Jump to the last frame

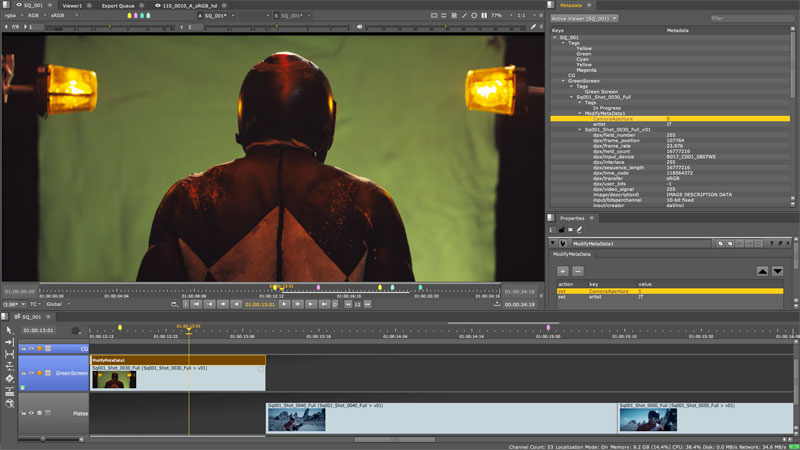point(324,304)
